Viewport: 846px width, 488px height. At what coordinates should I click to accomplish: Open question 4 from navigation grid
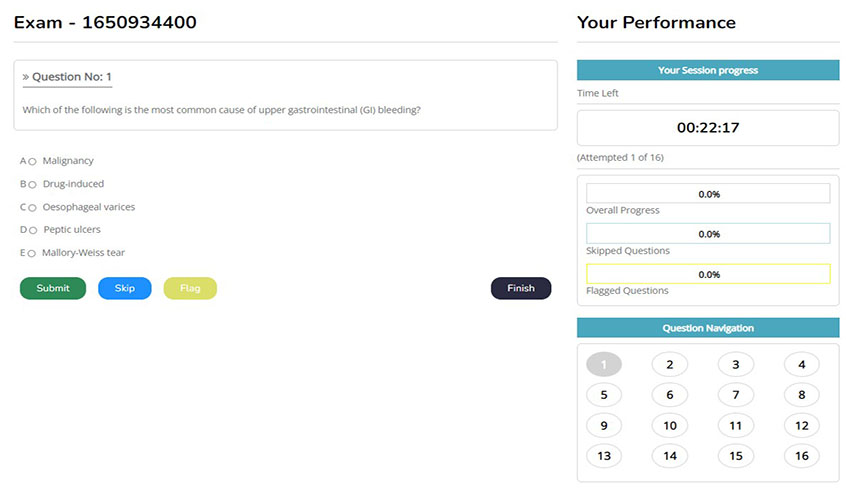point(802,365)
